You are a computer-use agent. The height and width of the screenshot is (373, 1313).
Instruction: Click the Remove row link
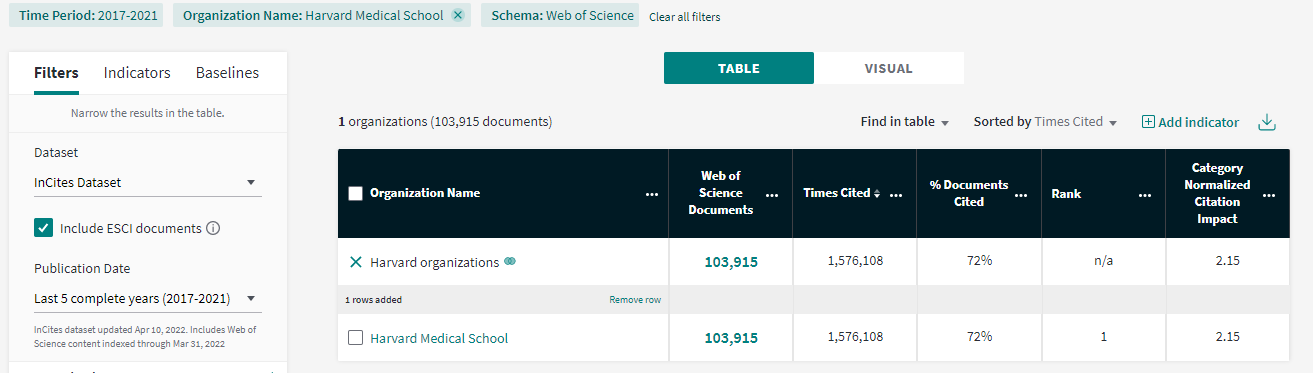(635, 300)
